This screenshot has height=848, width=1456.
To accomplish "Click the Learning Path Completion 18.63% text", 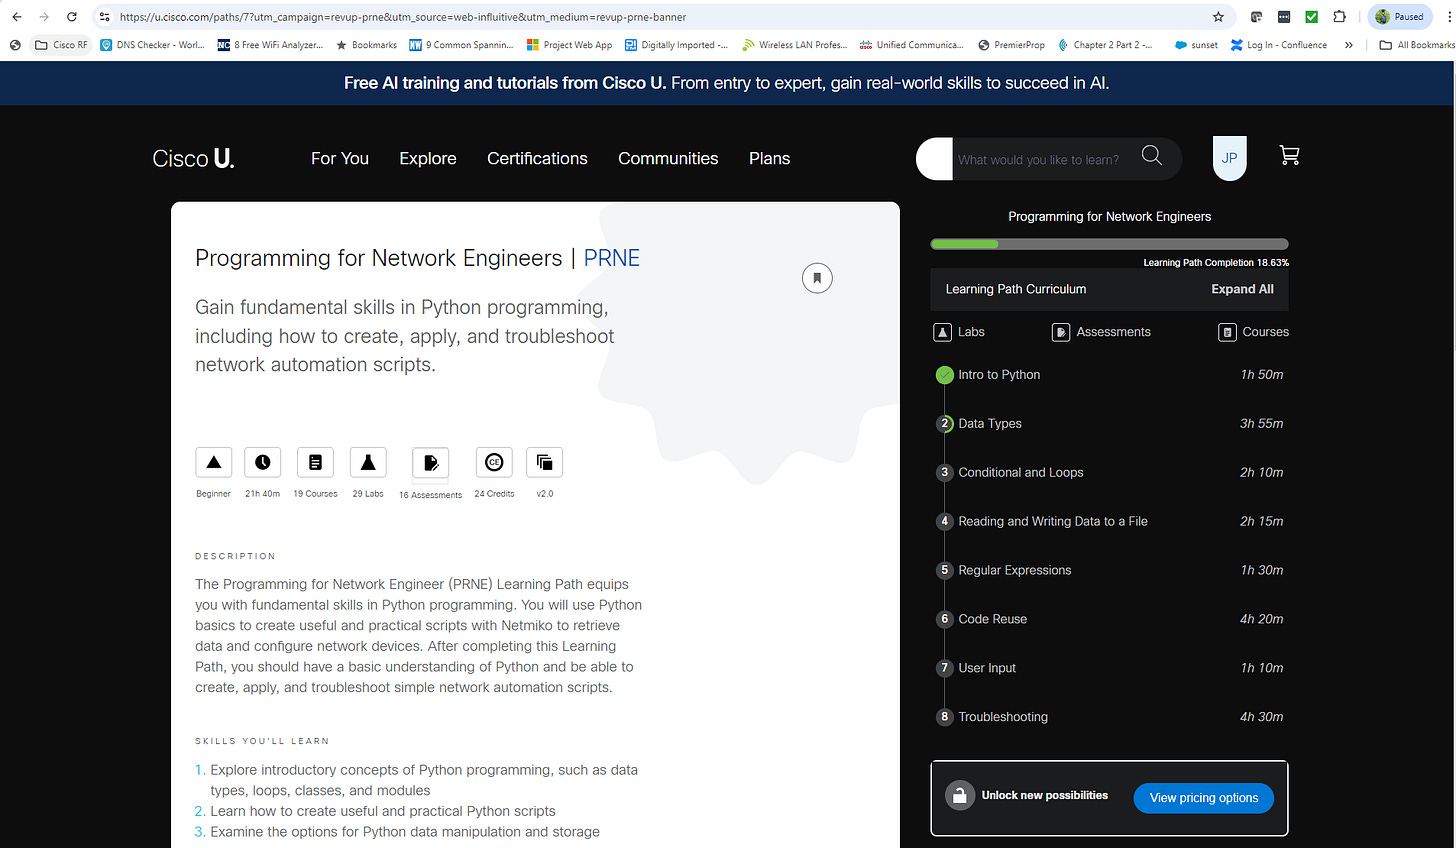I will coord(1216,263).
